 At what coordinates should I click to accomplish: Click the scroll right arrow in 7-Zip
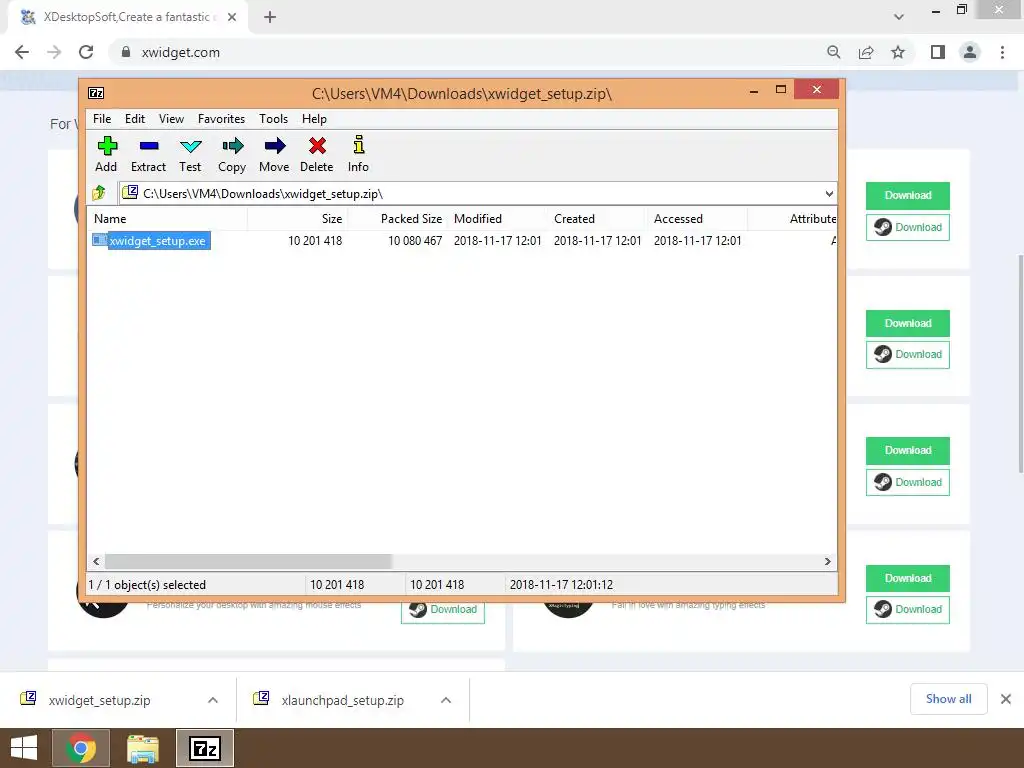click(x=827, y=561)
